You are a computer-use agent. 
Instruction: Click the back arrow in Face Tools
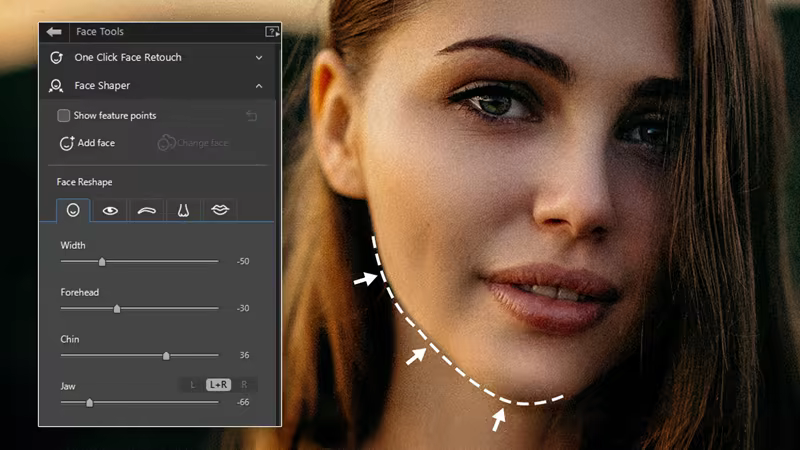[x=54, y=32]
